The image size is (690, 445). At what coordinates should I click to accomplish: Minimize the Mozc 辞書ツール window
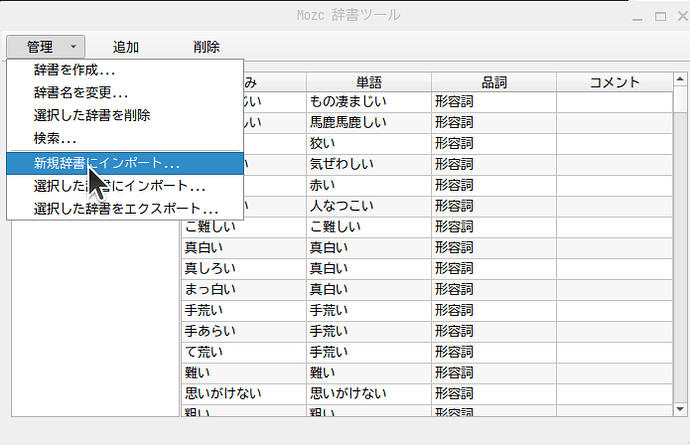(x=637, y=18)
